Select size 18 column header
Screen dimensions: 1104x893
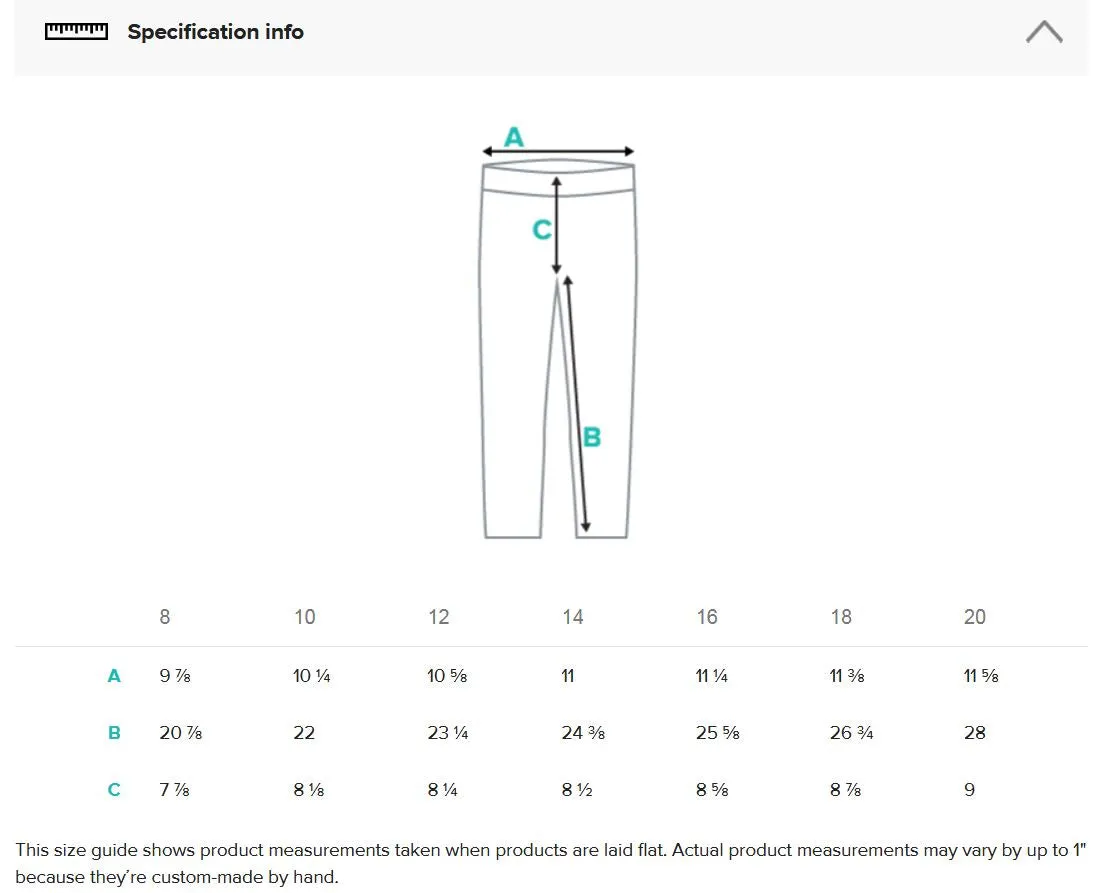point(841,617)
